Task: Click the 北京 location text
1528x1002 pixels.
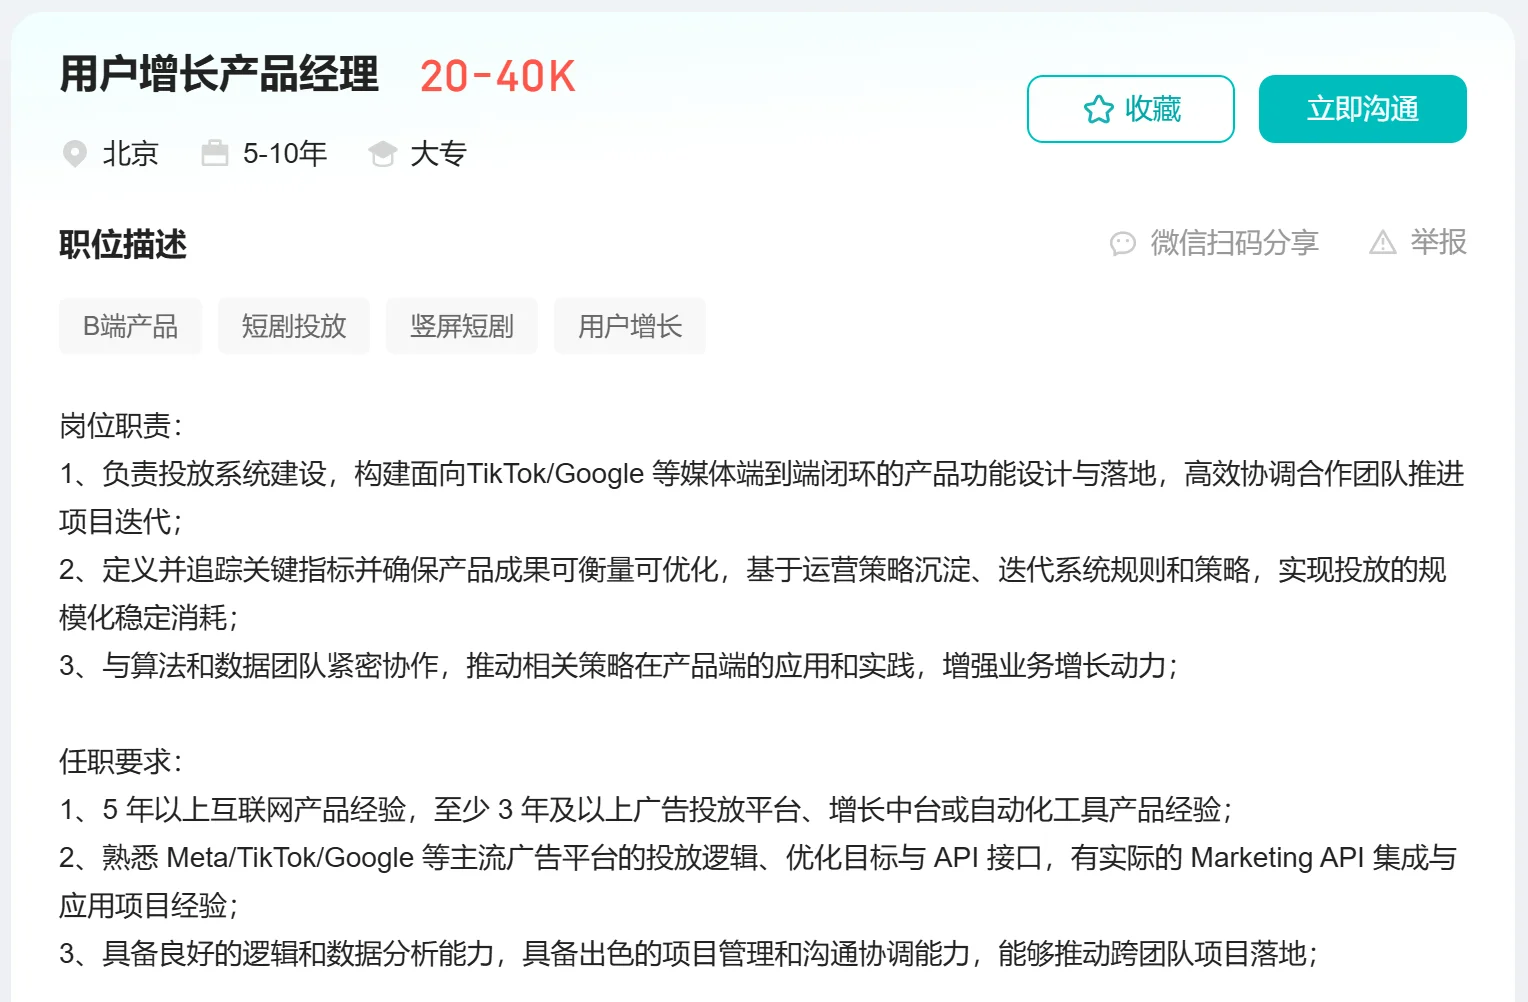Action: [x=131, y=154]
